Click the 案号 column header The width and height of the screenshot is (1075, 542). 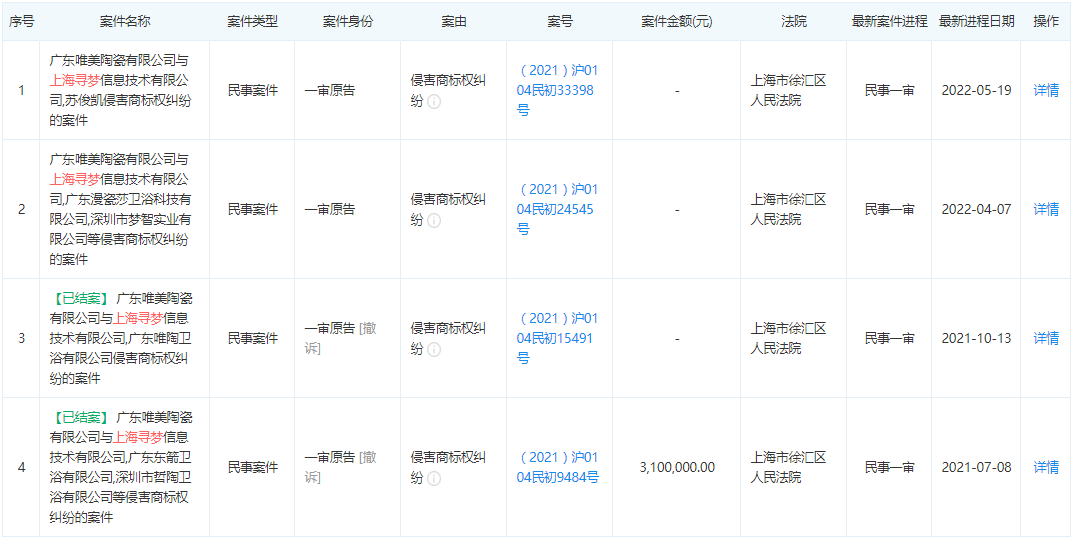[x=560, y=21]
